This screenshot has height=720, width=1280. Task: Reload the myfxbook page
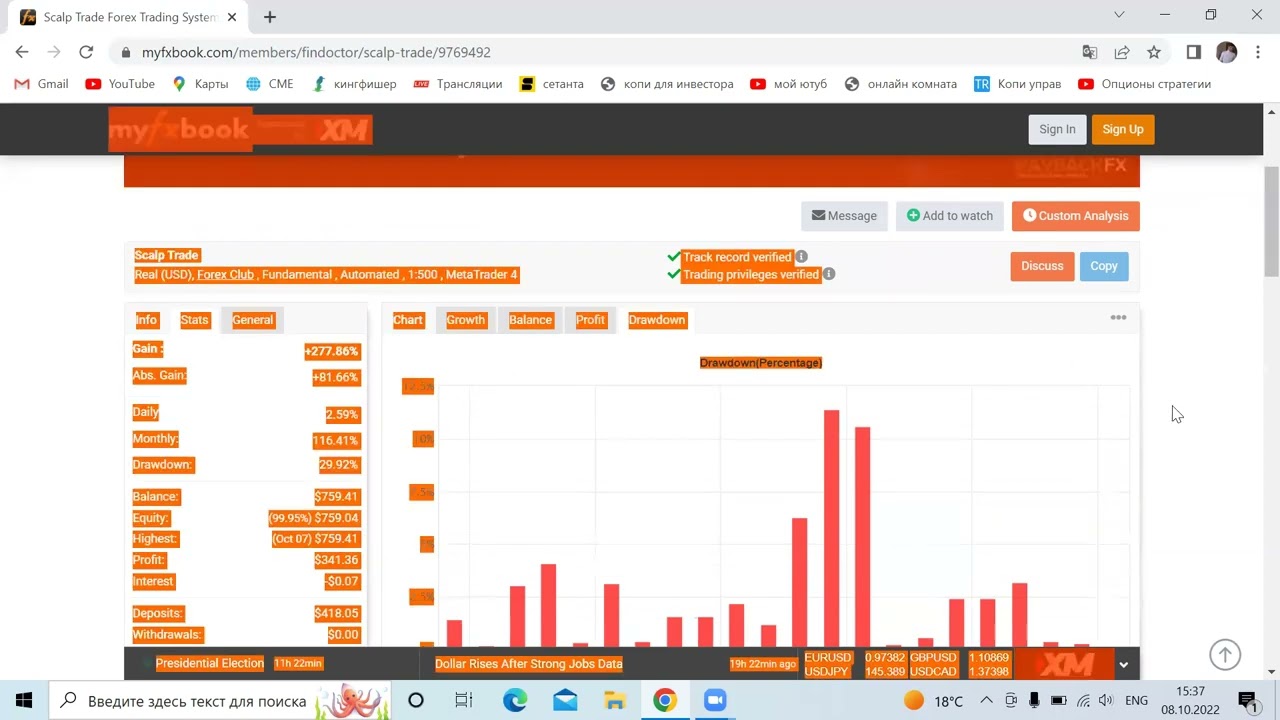(x=86, y=52)
